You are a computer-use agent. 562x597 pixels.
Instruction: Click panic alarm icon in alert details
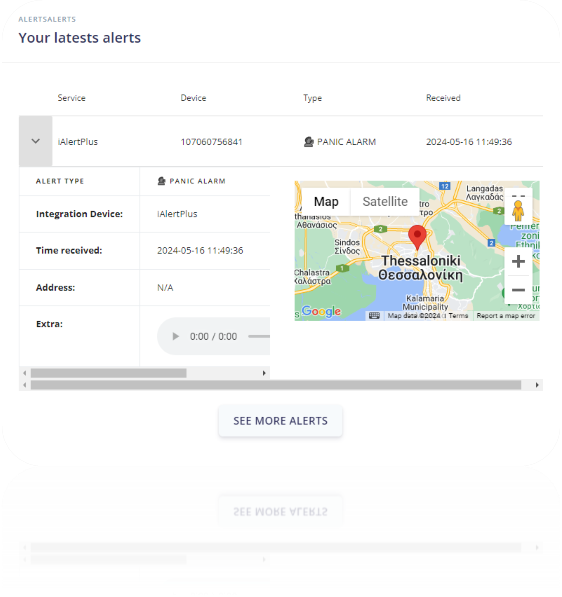[x=161, y=181]
